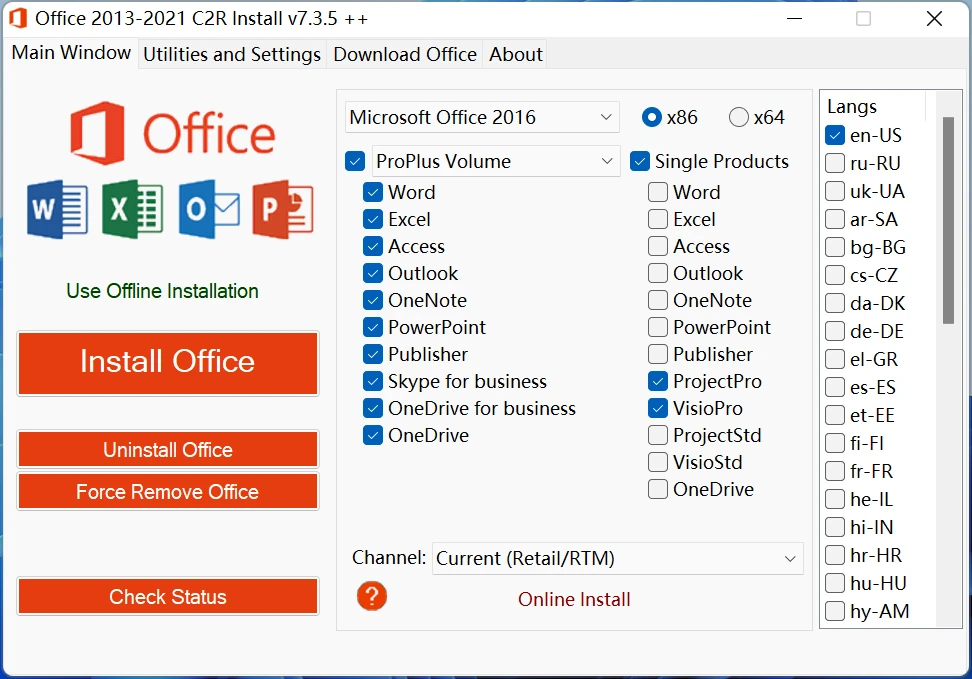The width and height of the screenshot is (972, 679).
Task: Uncheck PowerPoint in the ProPlus list
Action: pyautogui.click(x=373, y=327)
